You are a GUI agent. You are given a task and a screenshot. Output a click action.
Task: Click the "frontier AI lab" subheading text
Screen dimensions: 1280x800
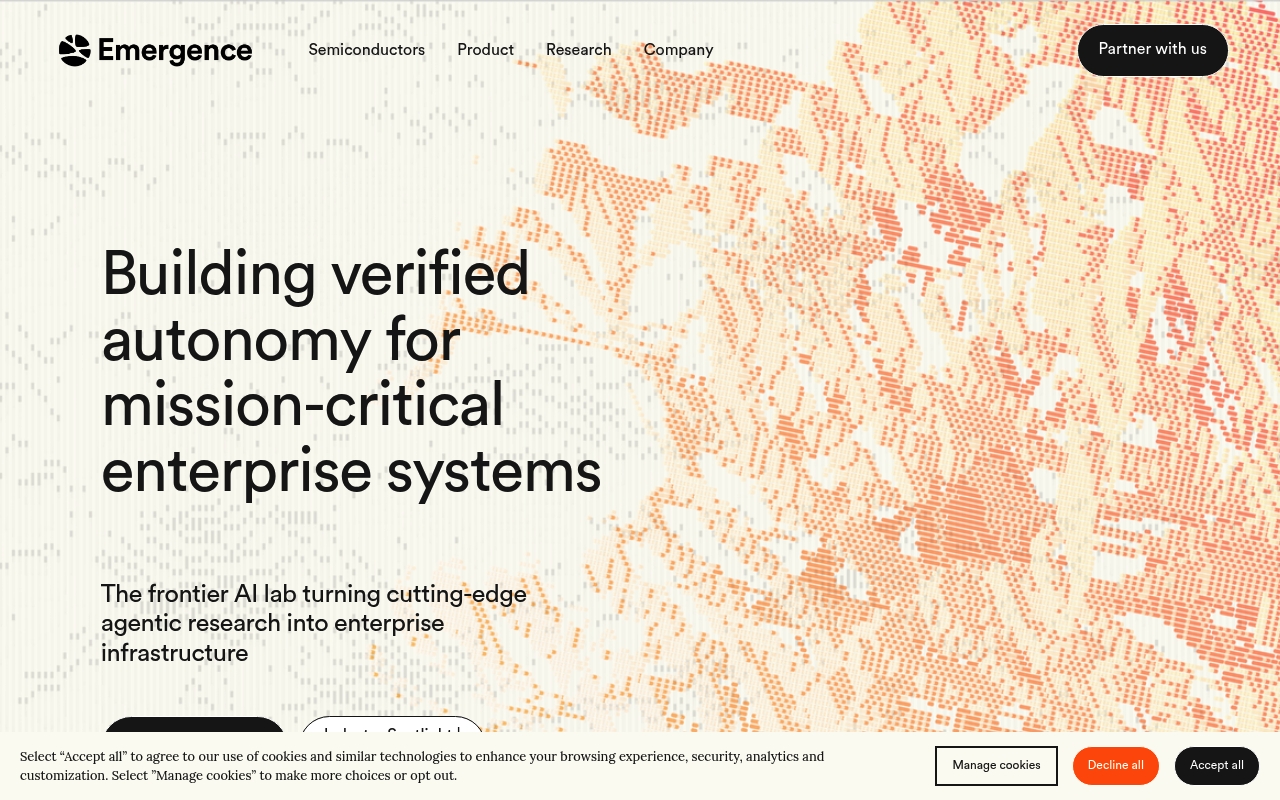[314, 623]
